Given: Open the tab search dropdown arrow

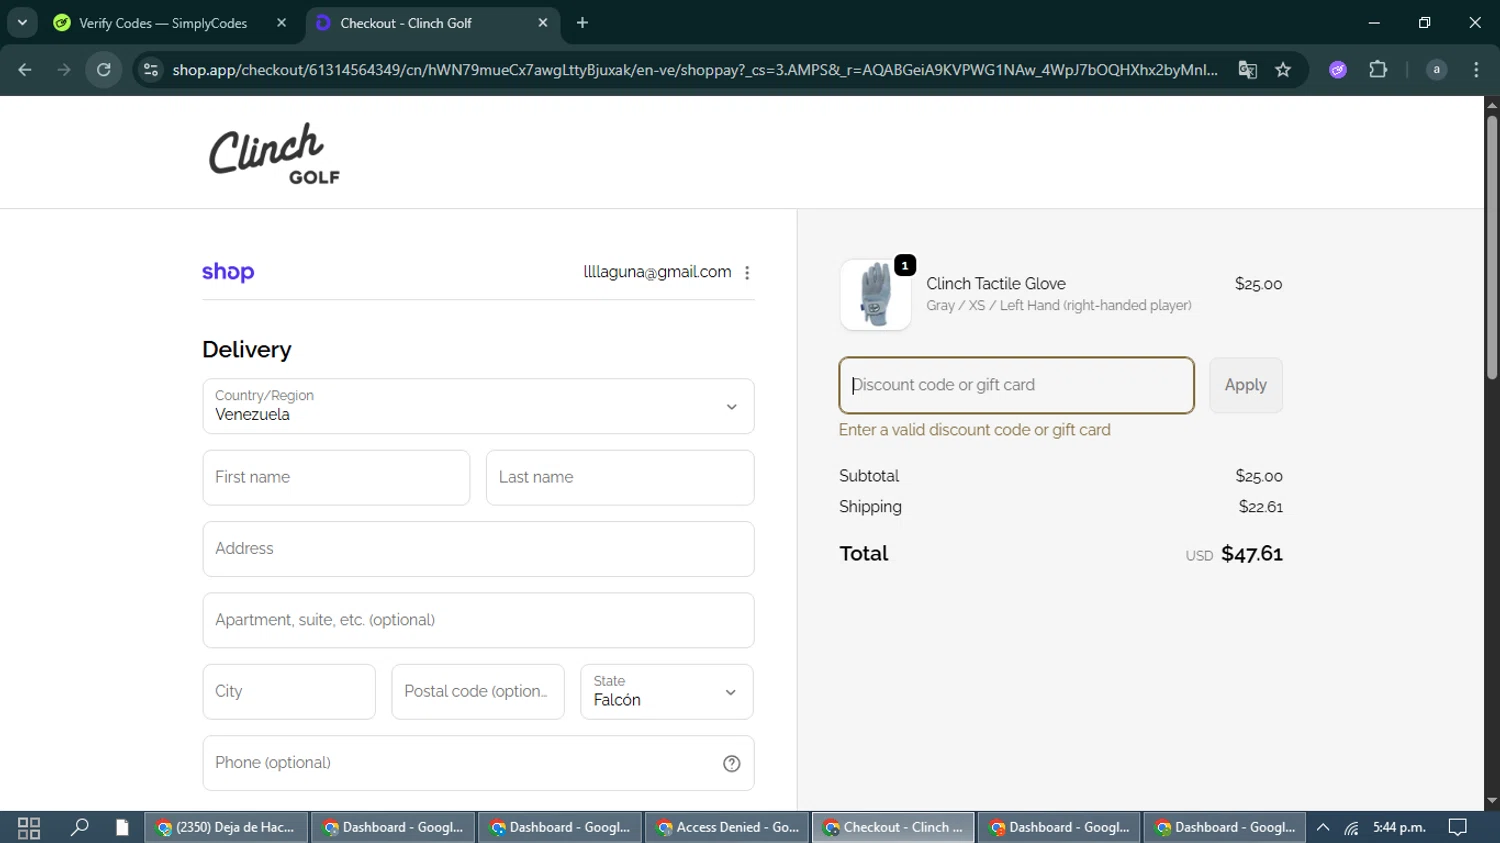Looking at the screenshot, I should point(22,22).
